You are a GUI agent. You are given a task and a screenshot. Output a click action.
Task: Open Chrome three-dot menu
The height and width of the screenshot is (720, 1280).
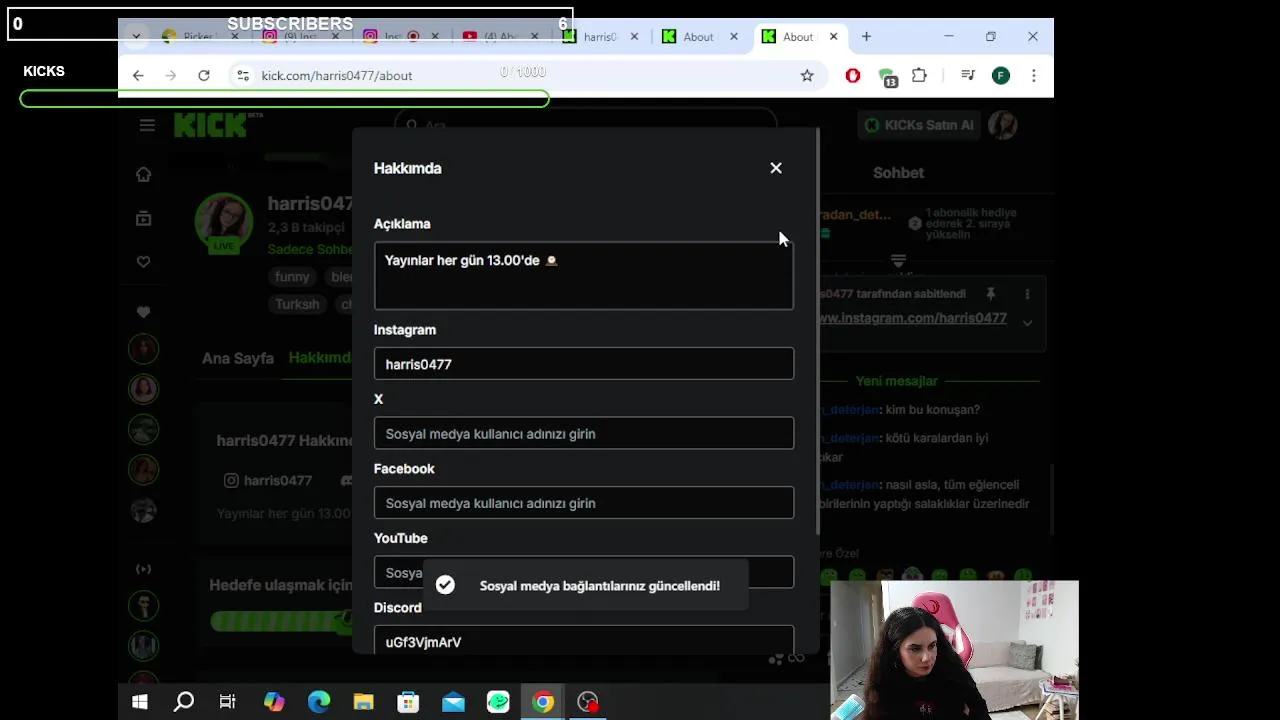pyautogui.click(x=1033, y=75)
